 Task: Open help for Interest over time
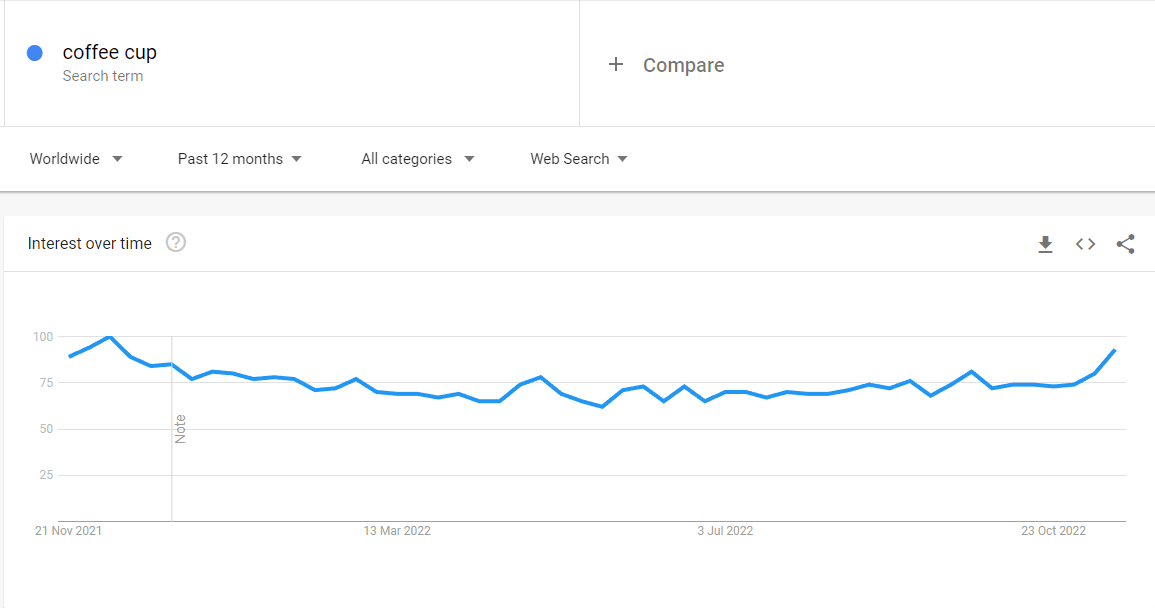coord(176,242)
